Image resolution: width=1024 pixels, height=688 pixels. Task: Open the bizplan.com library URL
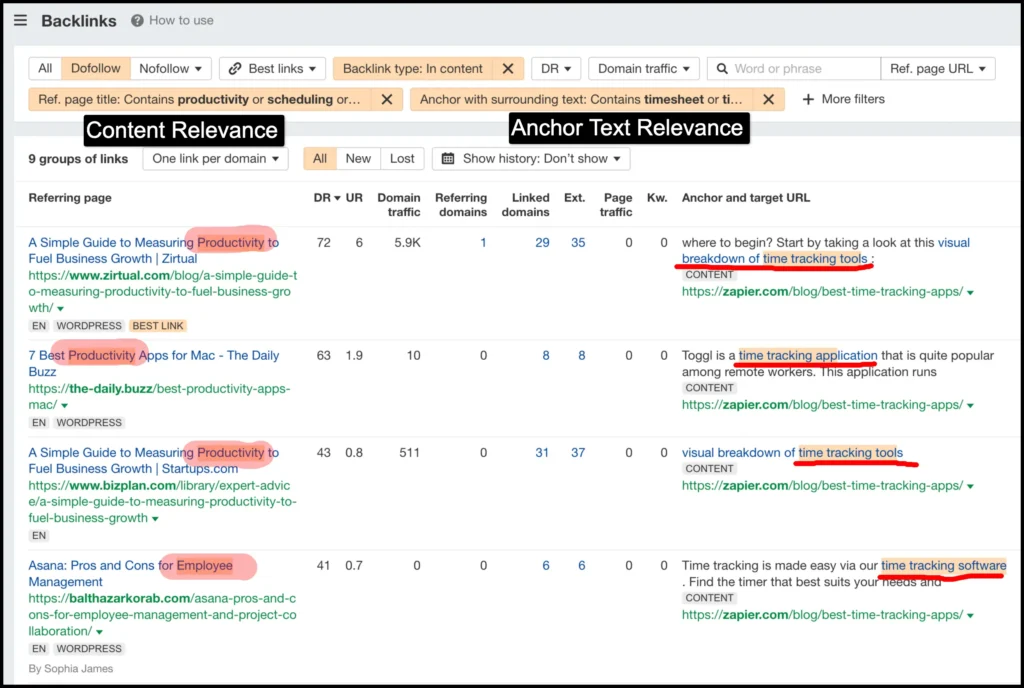click(162, 501)
